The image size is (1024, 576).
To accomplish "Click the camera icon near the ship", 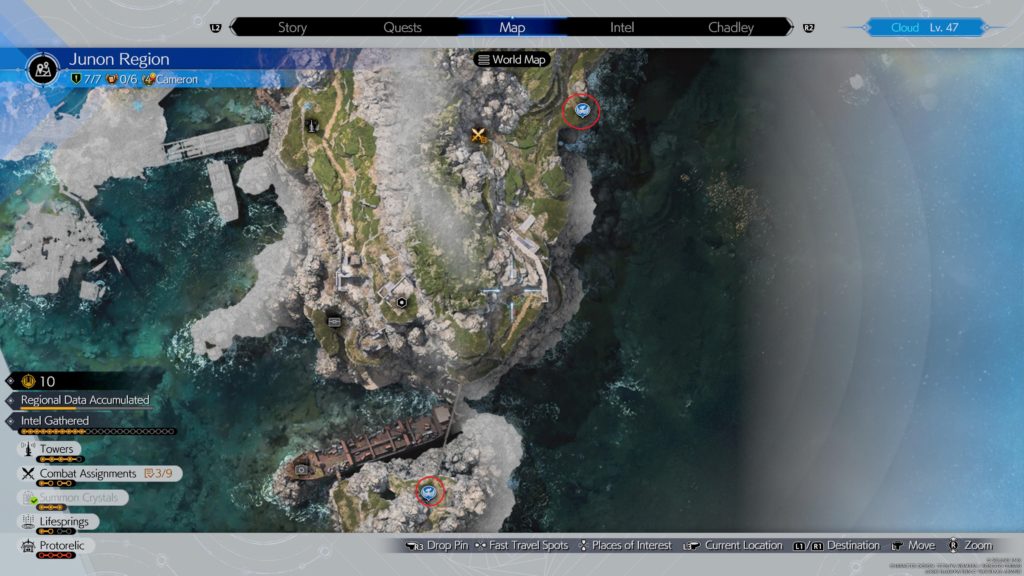I will (300, 469).
